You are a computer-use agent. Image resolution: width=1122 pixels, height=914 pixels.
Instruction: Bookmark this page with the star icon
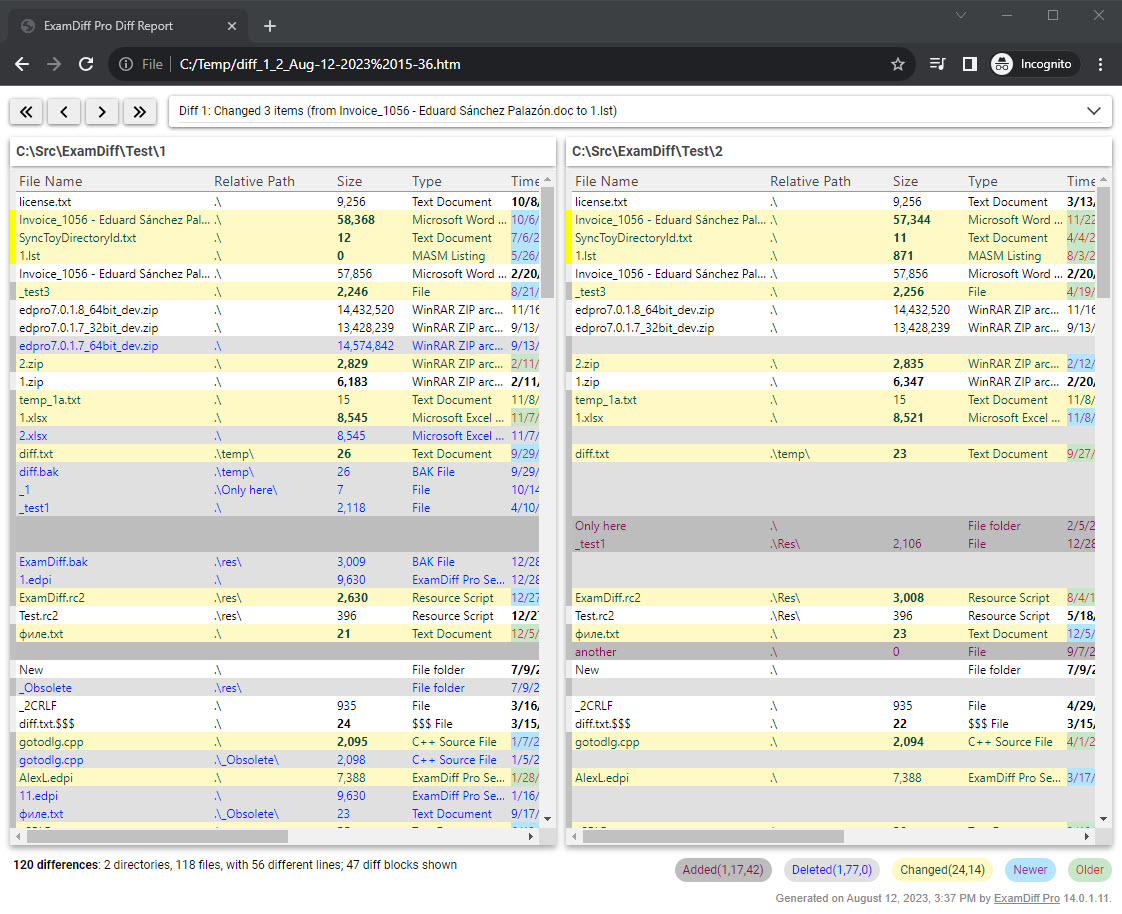(x=897, y=64)
